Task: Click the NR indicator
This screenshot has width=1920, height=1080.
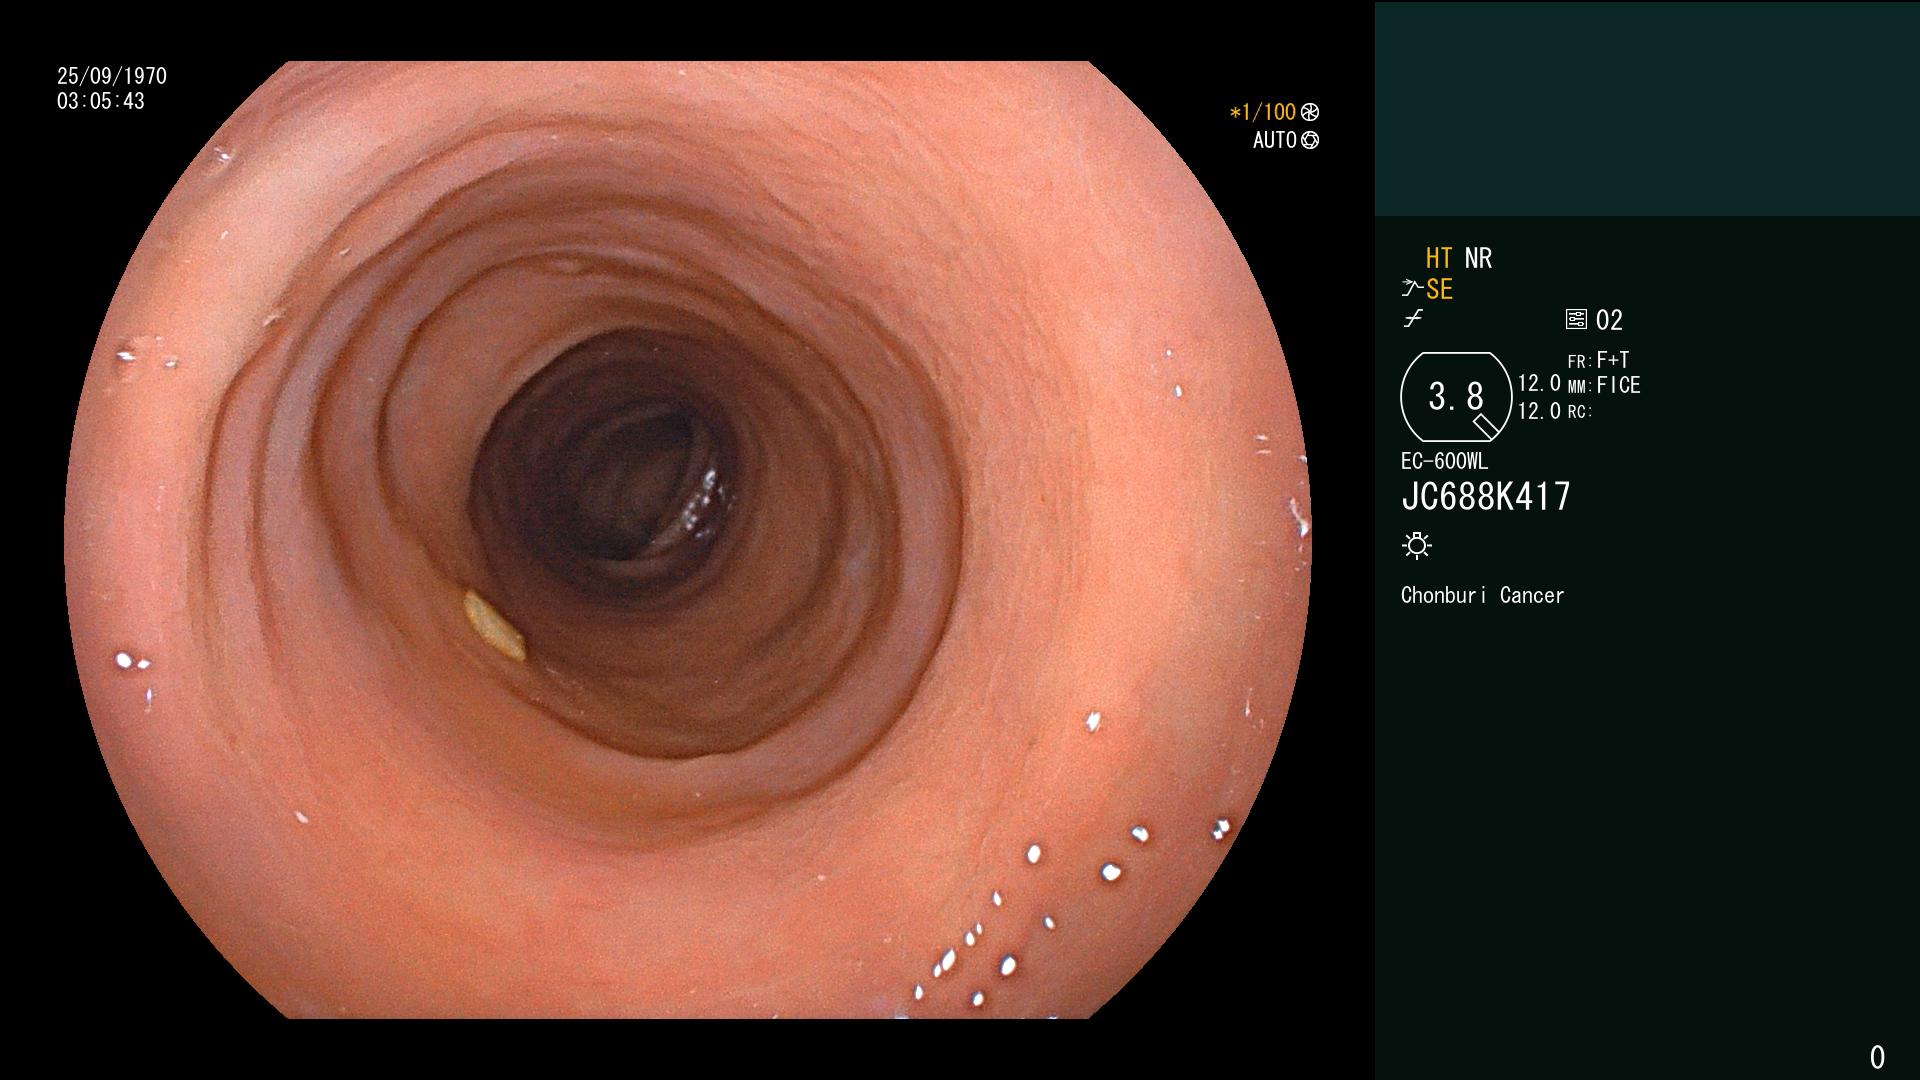Action: click(x=1478, y=258)
